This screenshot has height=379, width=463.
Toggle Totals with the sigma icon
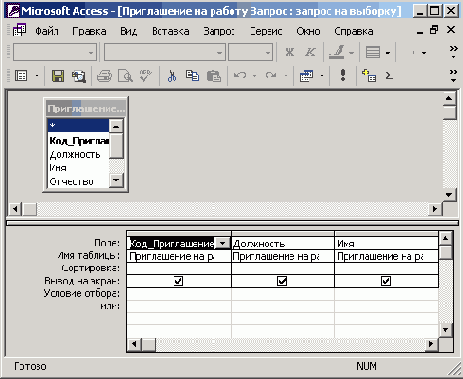click(389, 76)
